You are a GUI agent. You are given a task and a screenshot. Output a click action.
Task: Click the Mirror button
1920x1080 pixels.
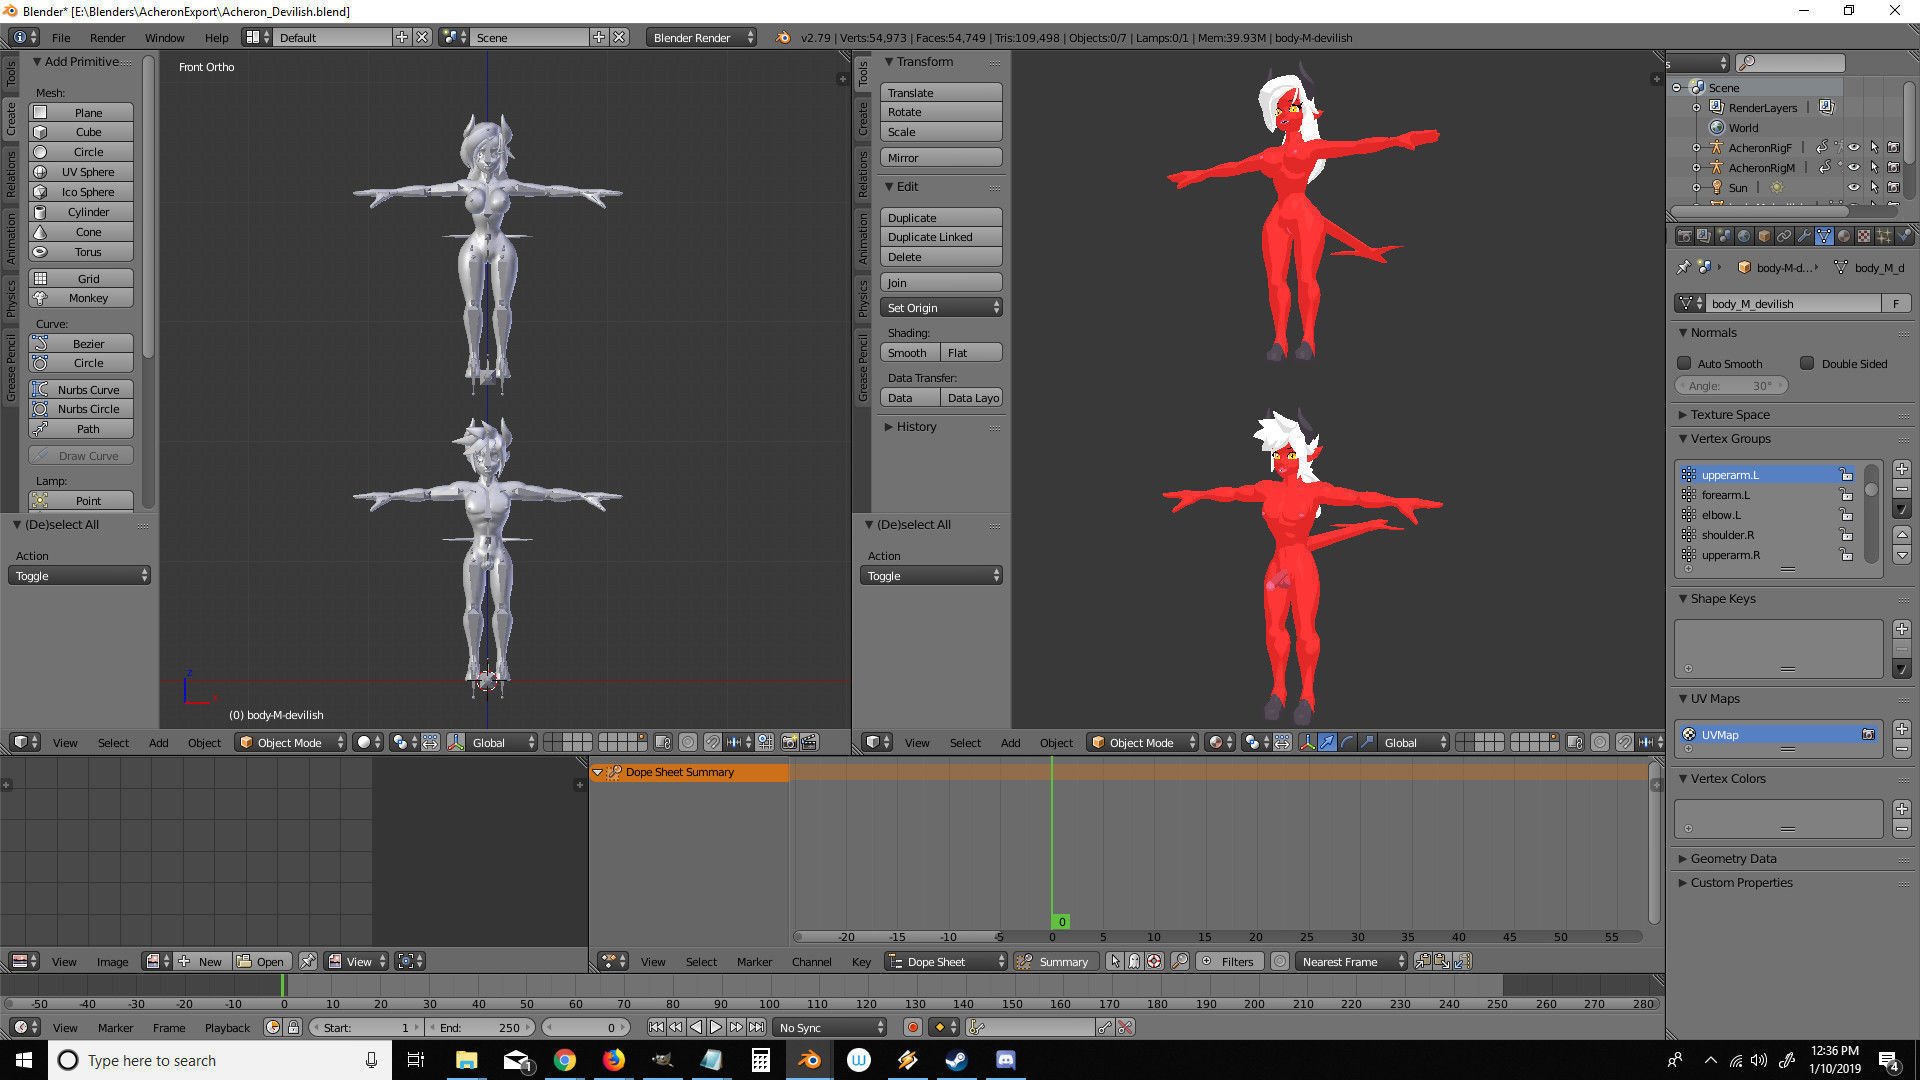pos(941,158)
